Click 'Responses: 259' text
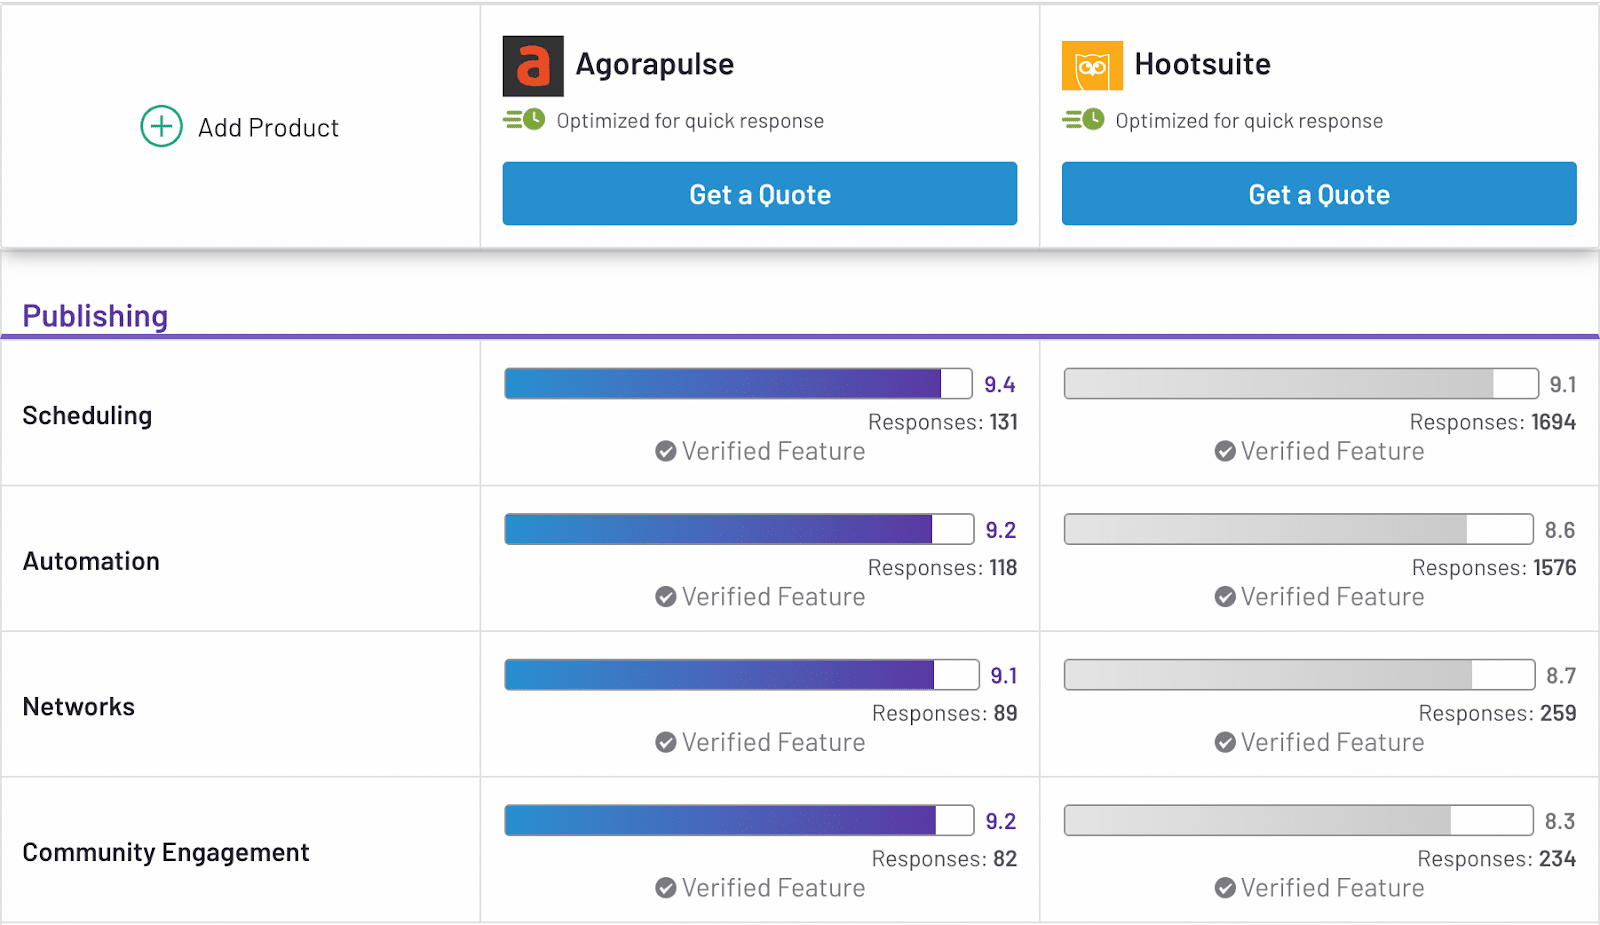 pyautogui.click(x=1498, y=713)
